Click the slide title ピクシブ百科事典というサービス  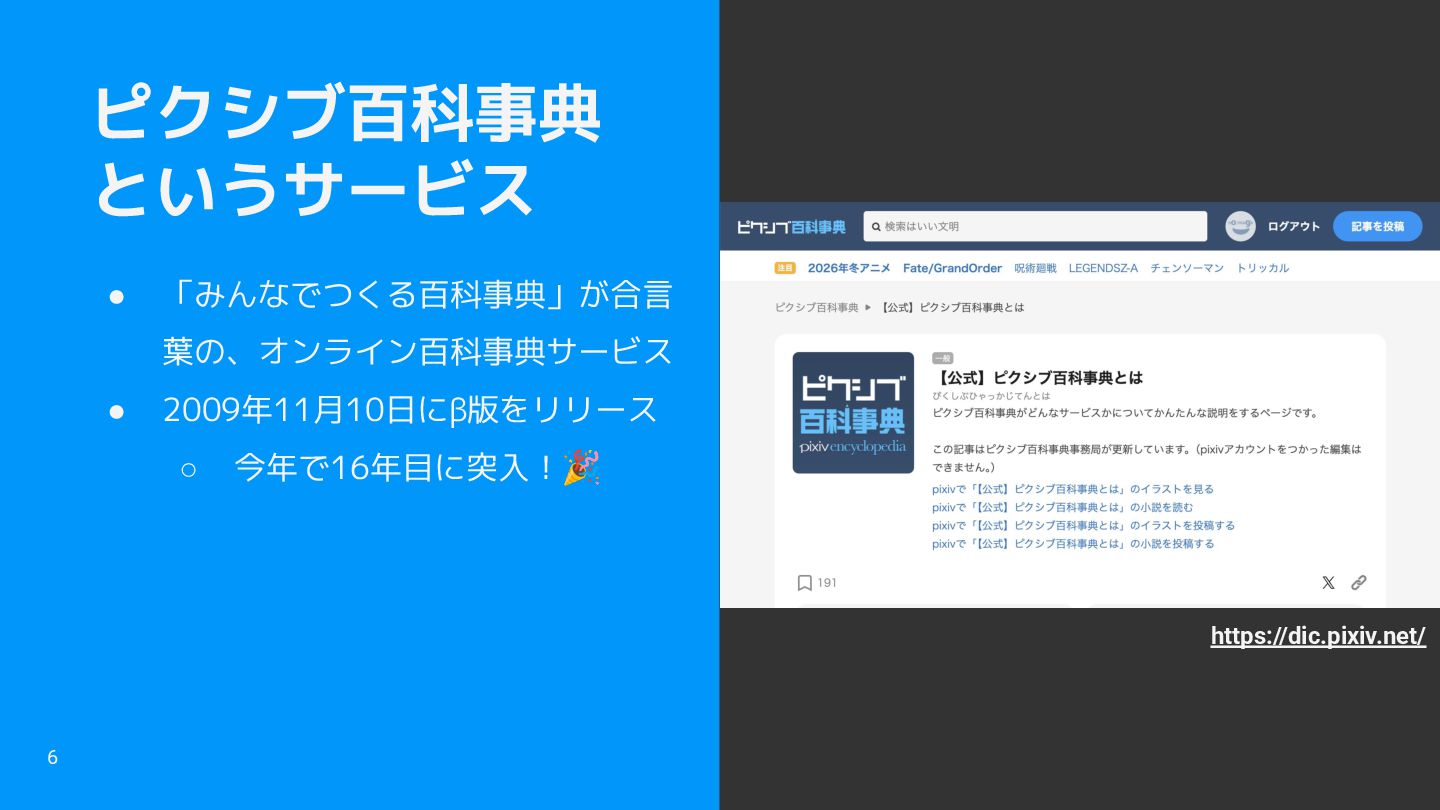pyautogui.click(x=347, y=152)
